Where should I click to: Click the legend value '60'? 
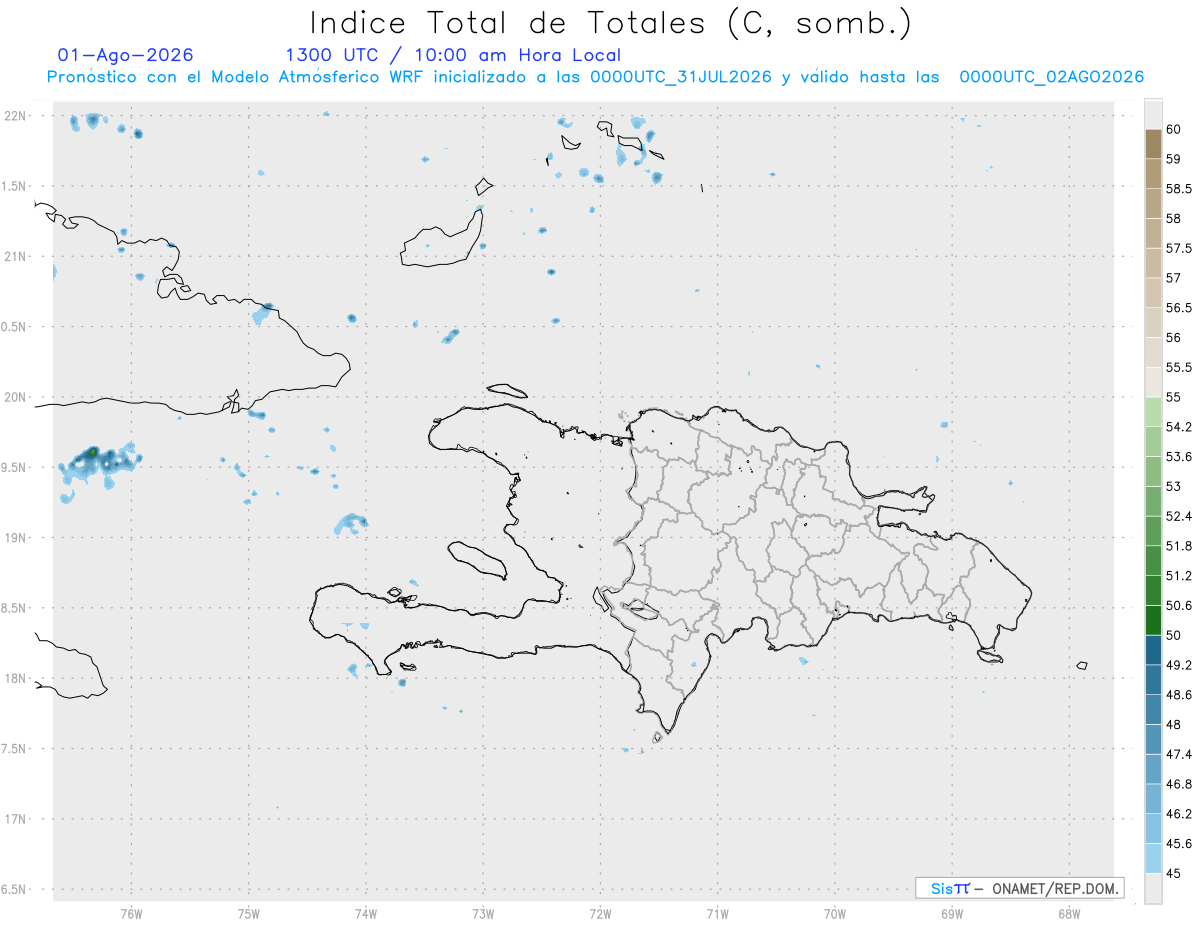click(x=1173, y=129)
